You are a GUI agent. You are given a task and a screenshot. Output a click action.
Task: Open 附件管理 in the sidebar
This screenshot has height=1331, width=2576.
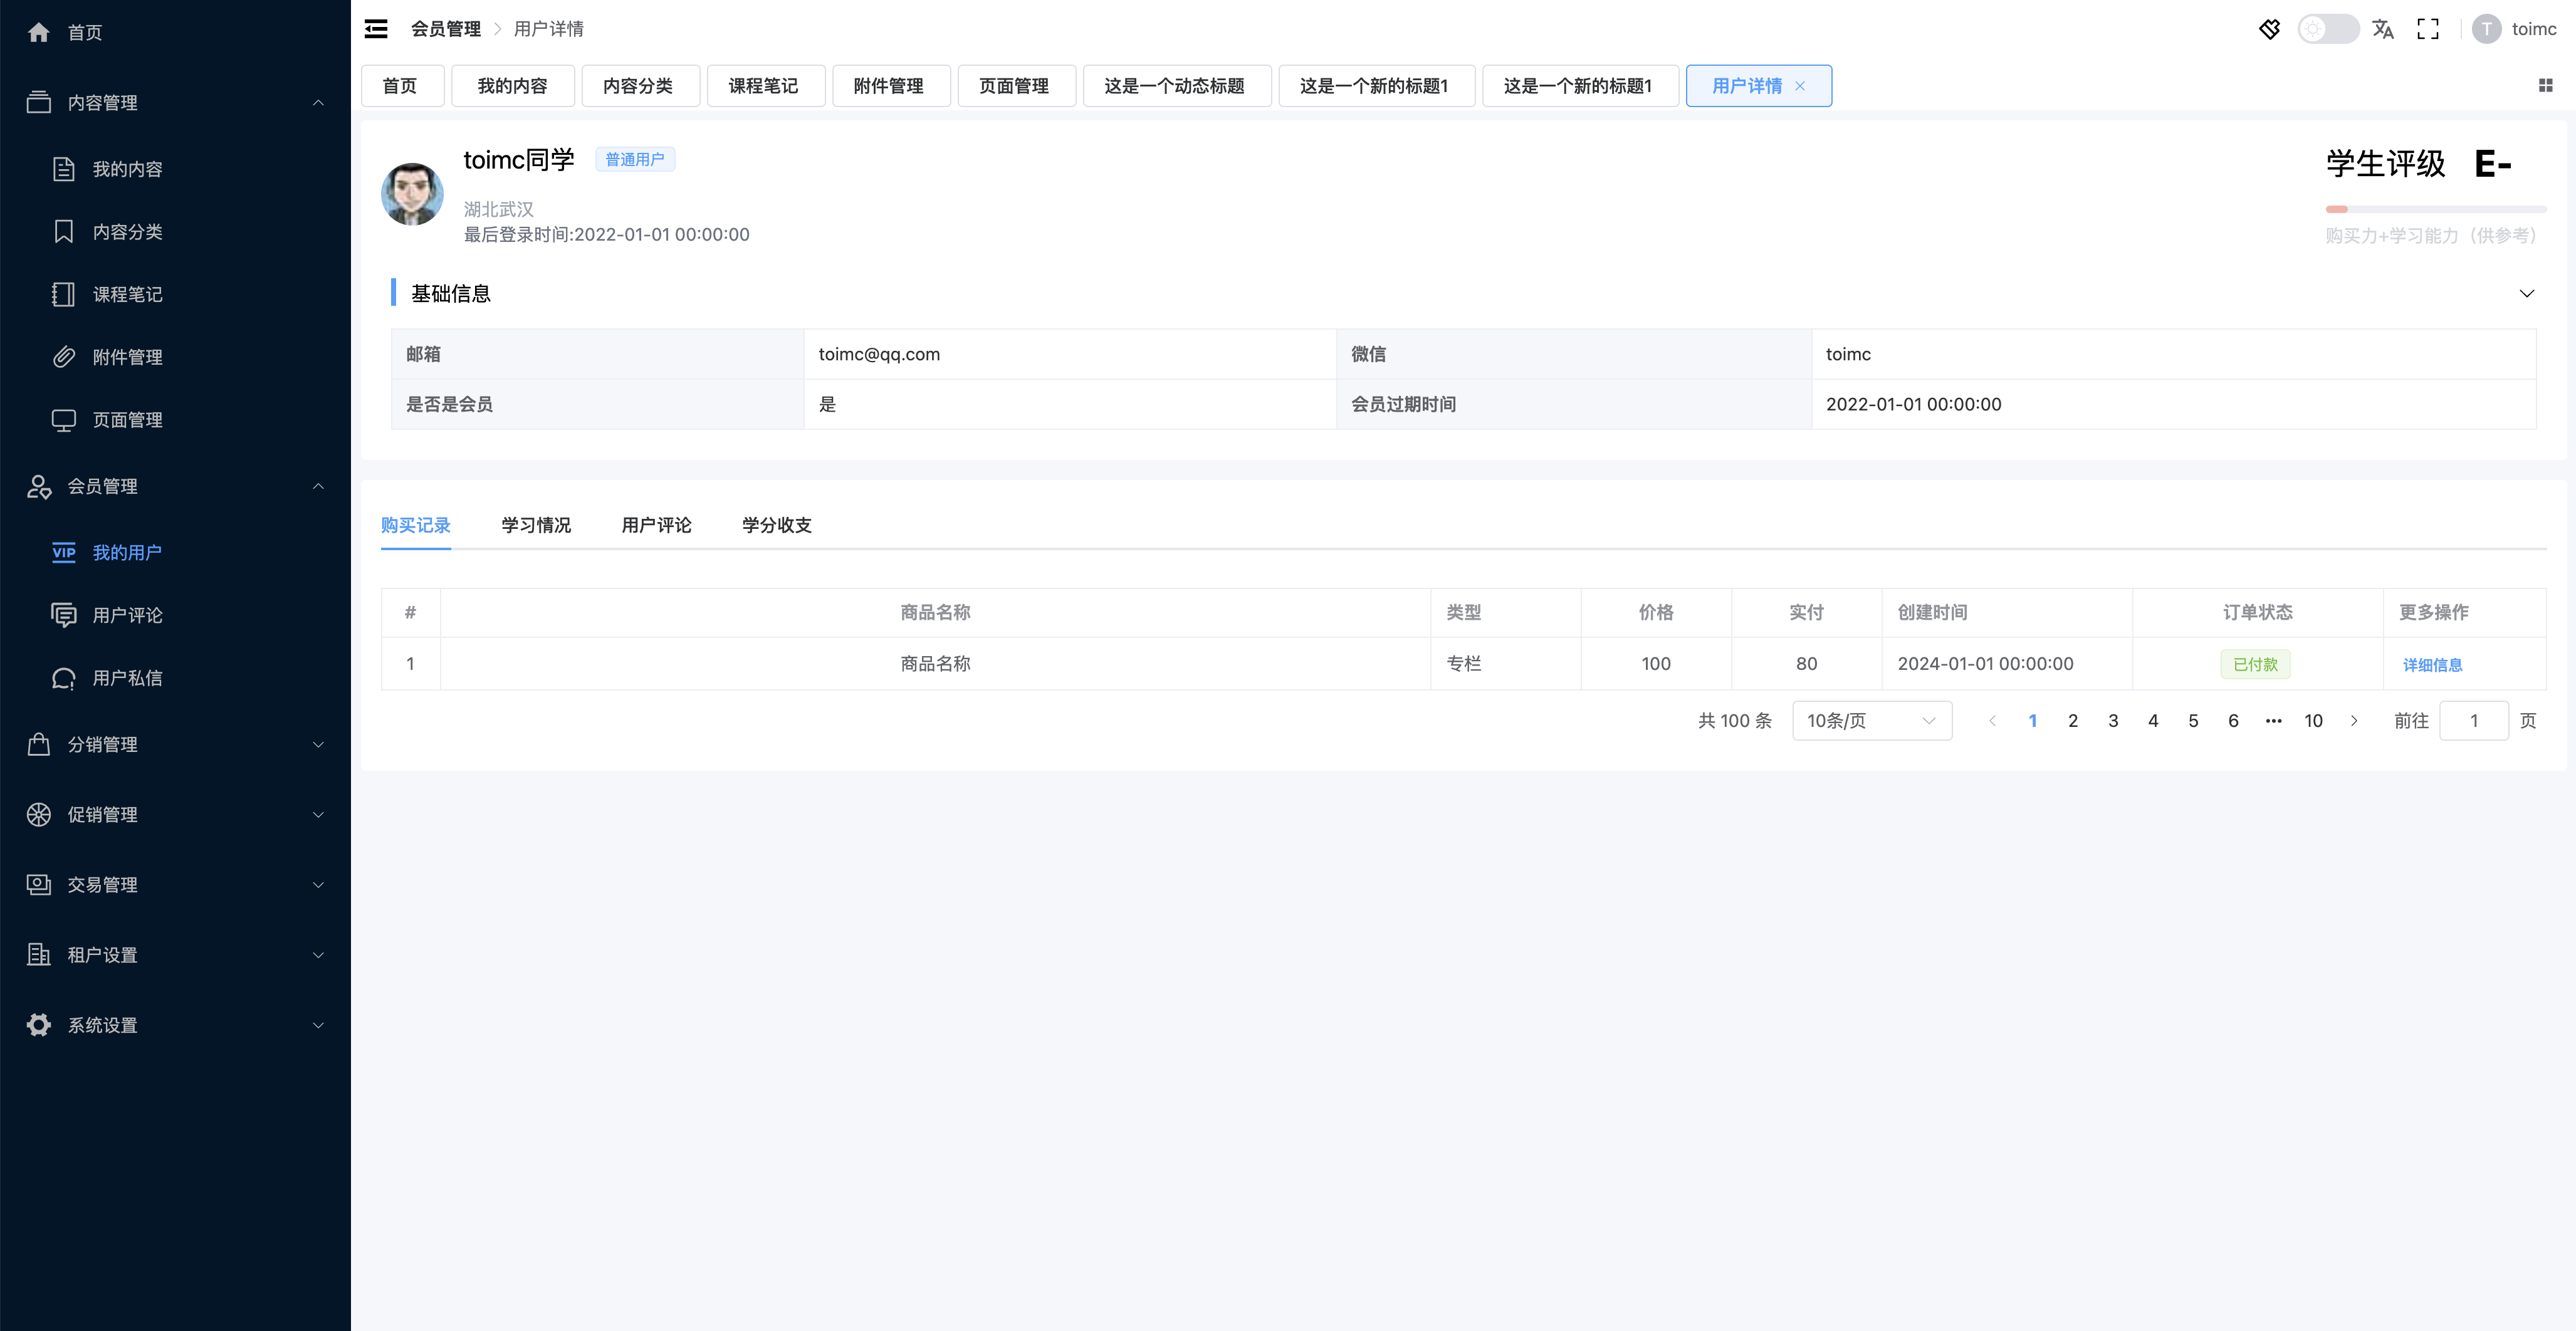[x=126, y=357]
